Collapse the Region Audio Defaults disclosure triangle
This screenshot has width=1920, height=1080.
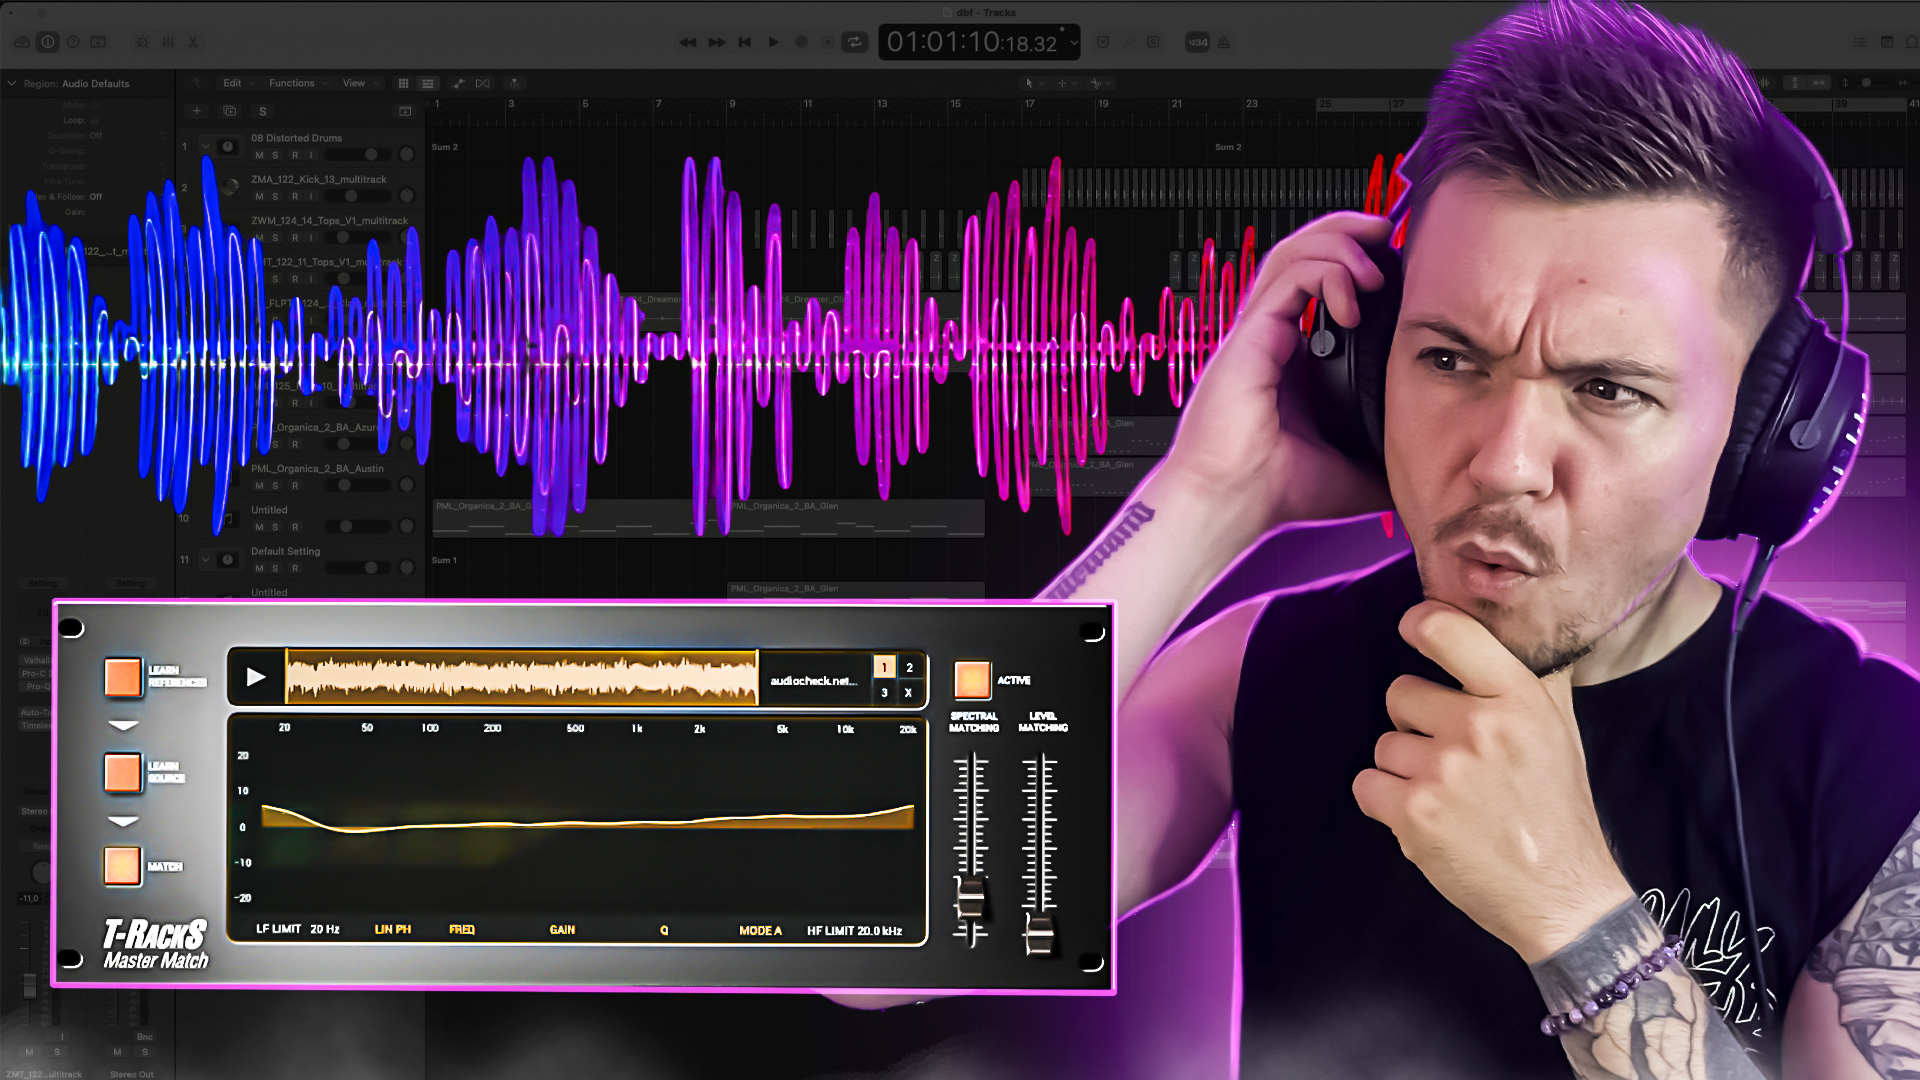[x=12, y=83]
